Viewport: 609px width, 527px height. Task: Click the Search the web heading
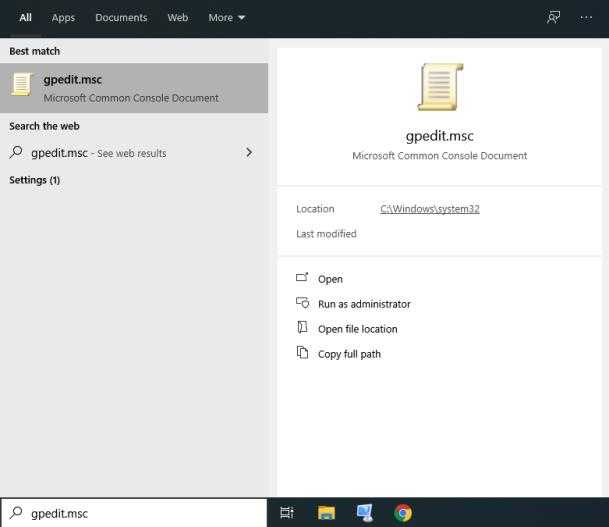click(44, 126)
